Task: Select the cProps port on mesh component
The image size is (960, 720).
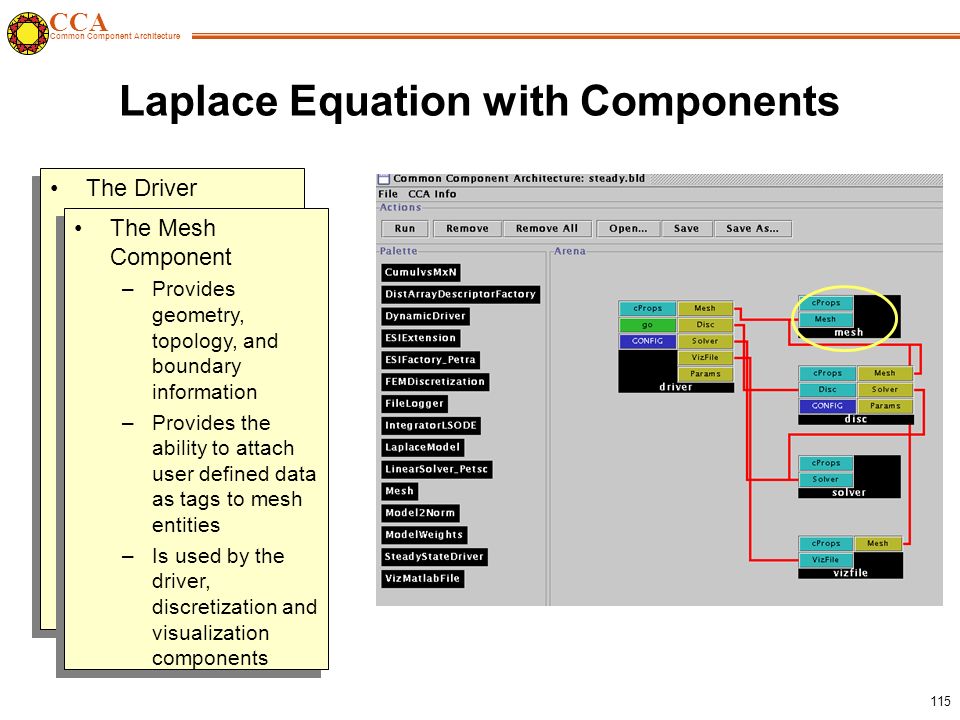Action: (x=826, y=303)
